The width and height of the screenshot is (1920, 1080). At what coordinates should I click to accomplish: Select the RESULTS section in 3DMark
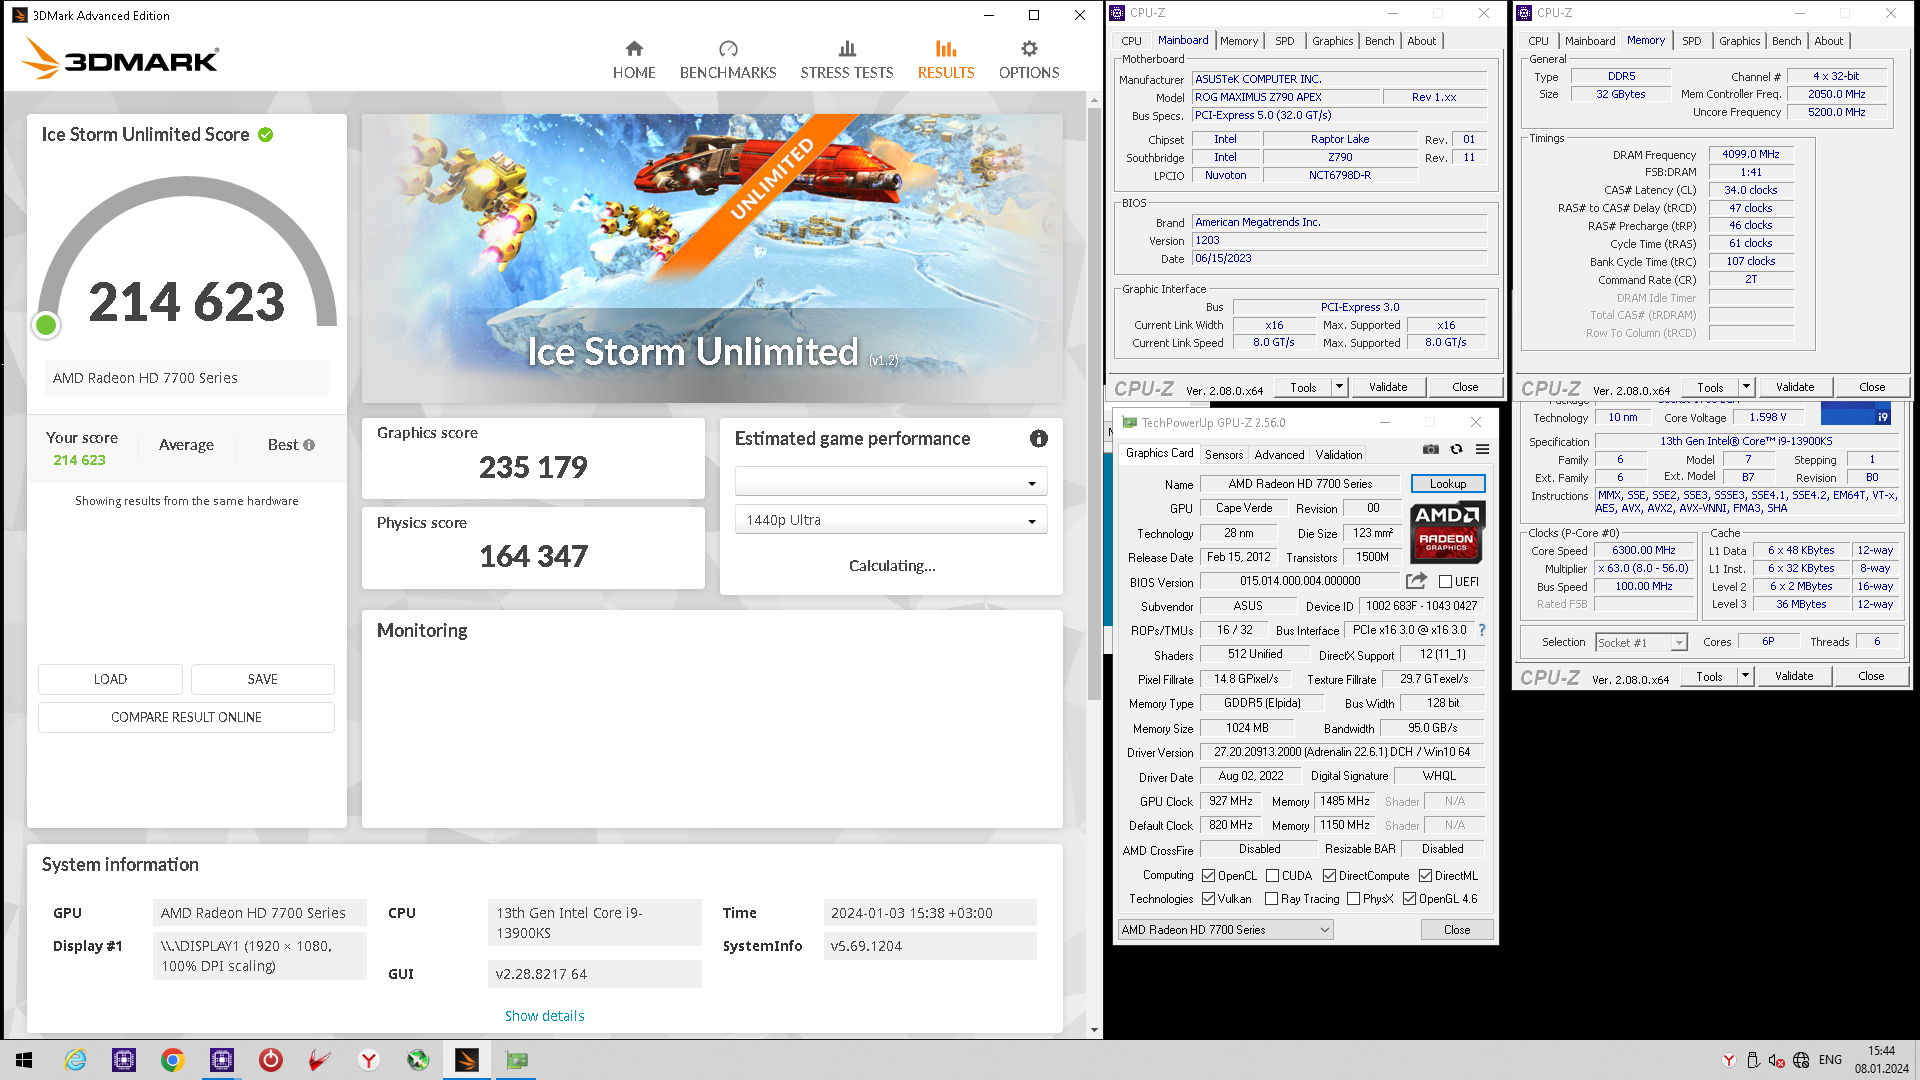(x=946, y=60)
